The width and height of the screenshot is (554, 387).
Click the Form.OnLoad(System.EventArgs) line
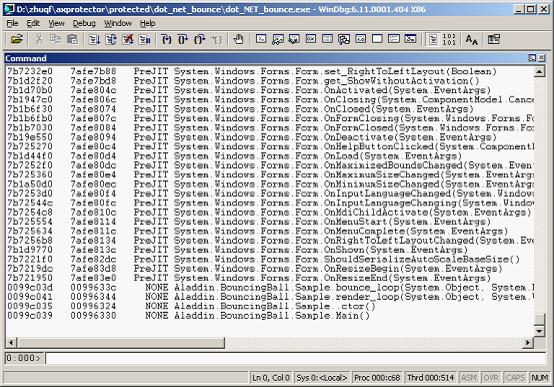tap(235, 156)
